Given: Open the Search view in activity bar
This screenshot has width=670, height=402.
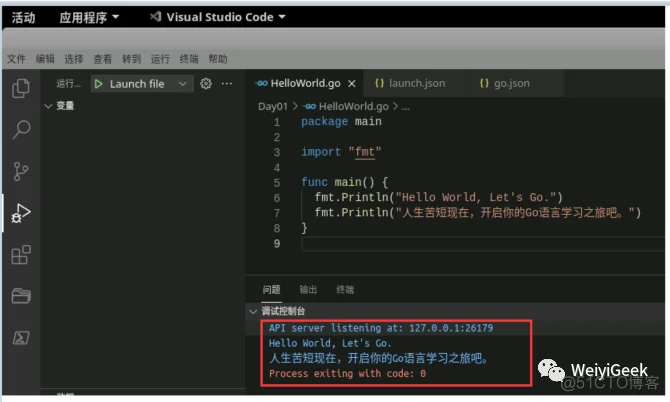Looking at the screenshot, I should 21,129.
